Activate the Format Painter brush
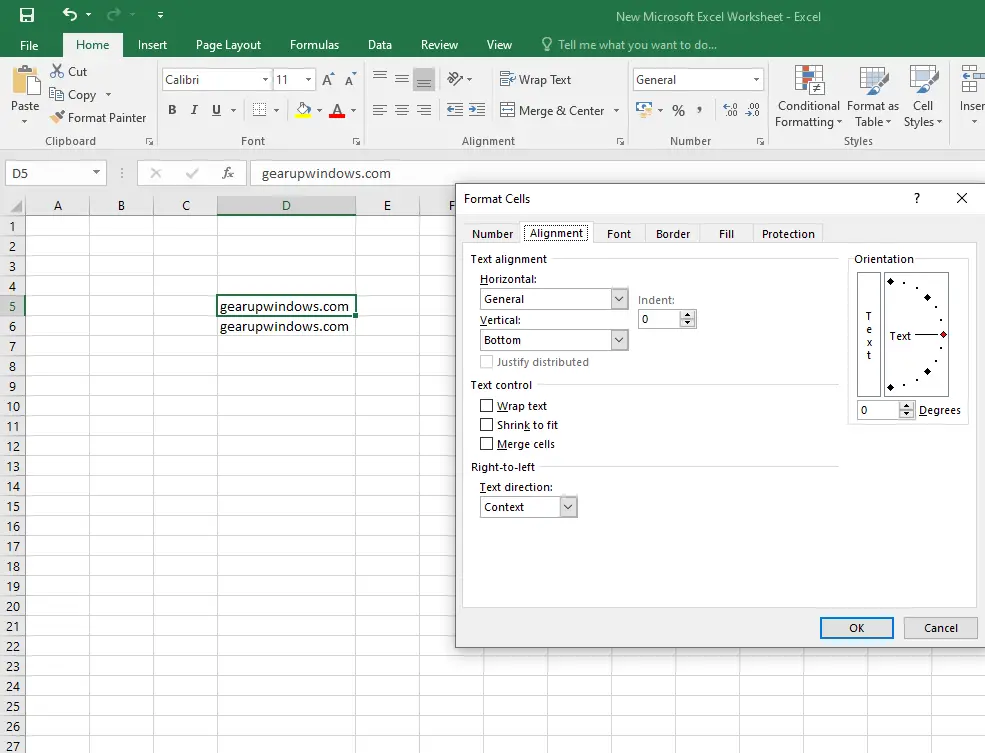The height and width of the screenshot is (753, 985). click(57, 117)
